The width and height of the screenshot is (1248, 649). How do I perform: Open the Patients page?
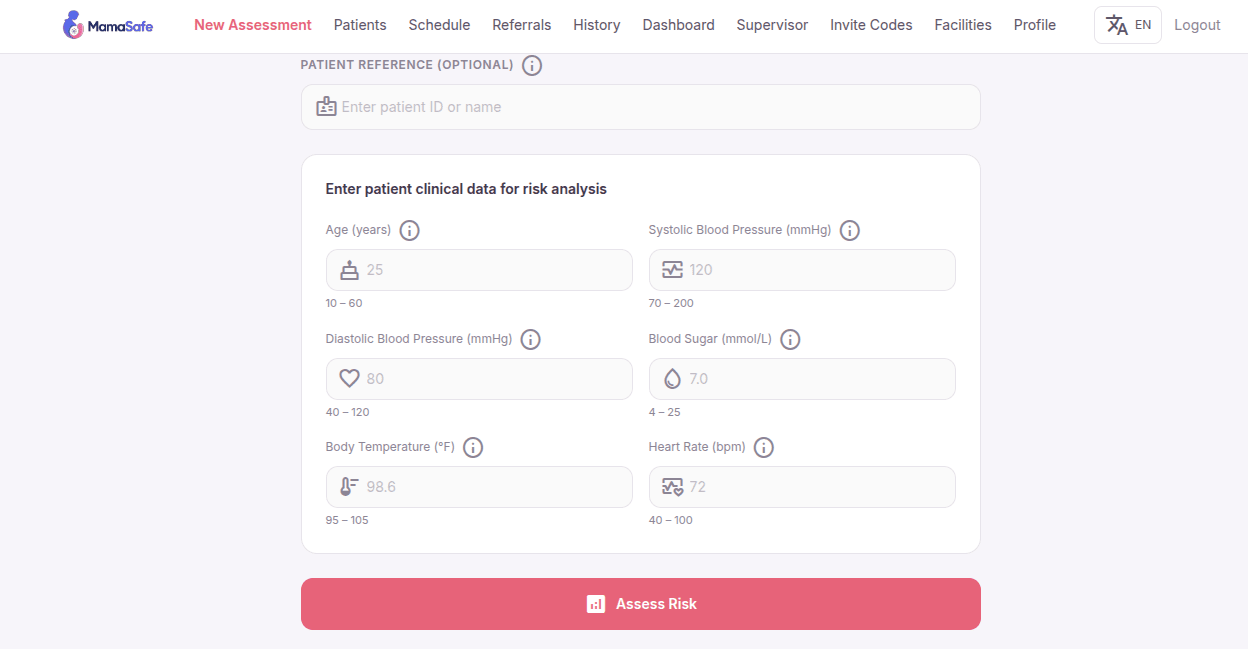pos(360,25)
